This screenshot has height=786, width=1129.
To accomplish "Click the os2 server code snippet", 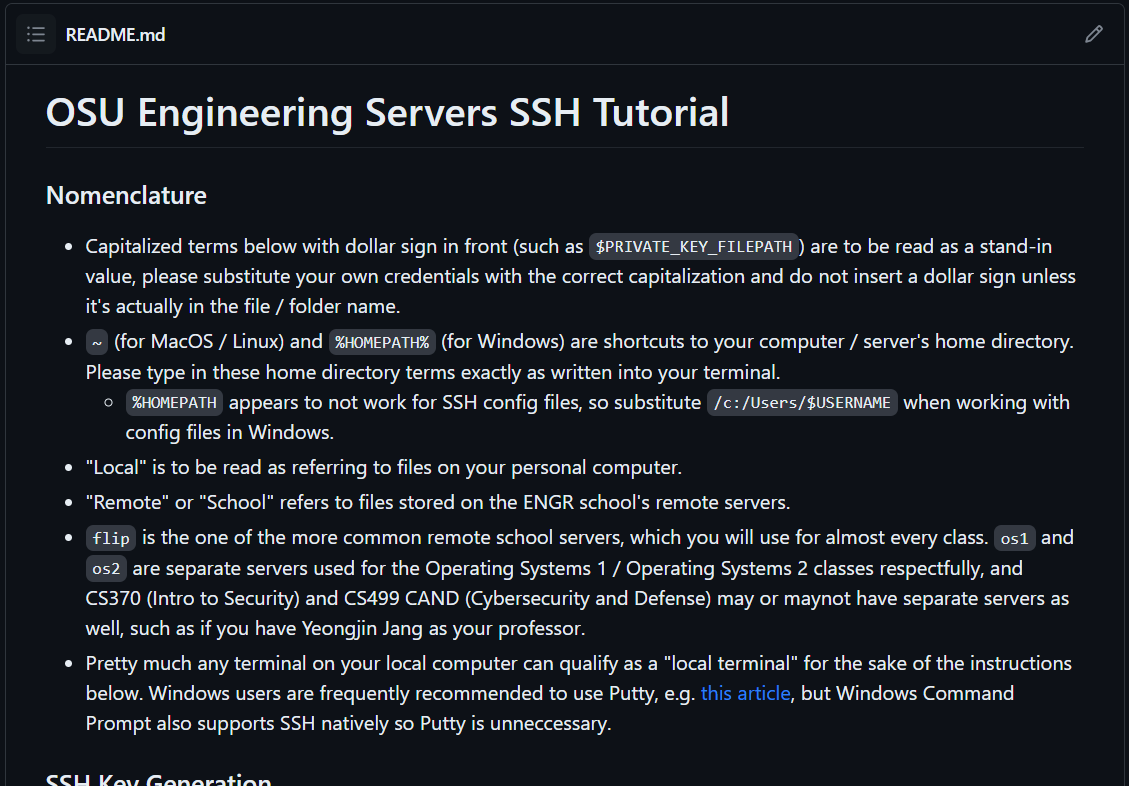I will (105, 569).
